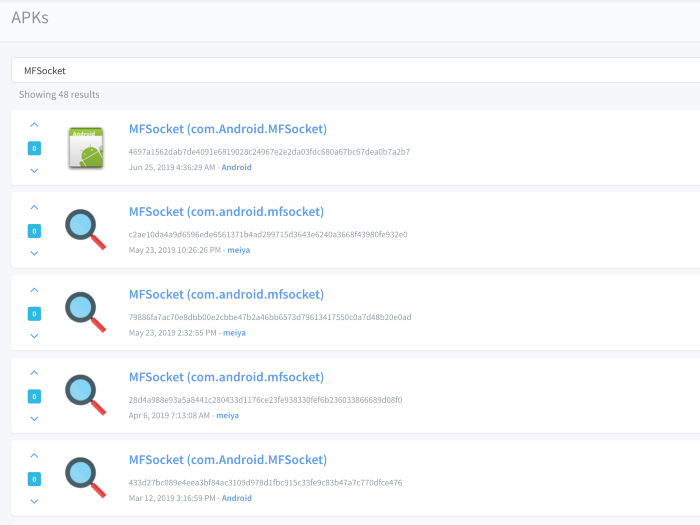700x525 pixels.
Task: Select hash starting with 28d4a988e93a
Action: click(x=265, y=400)
